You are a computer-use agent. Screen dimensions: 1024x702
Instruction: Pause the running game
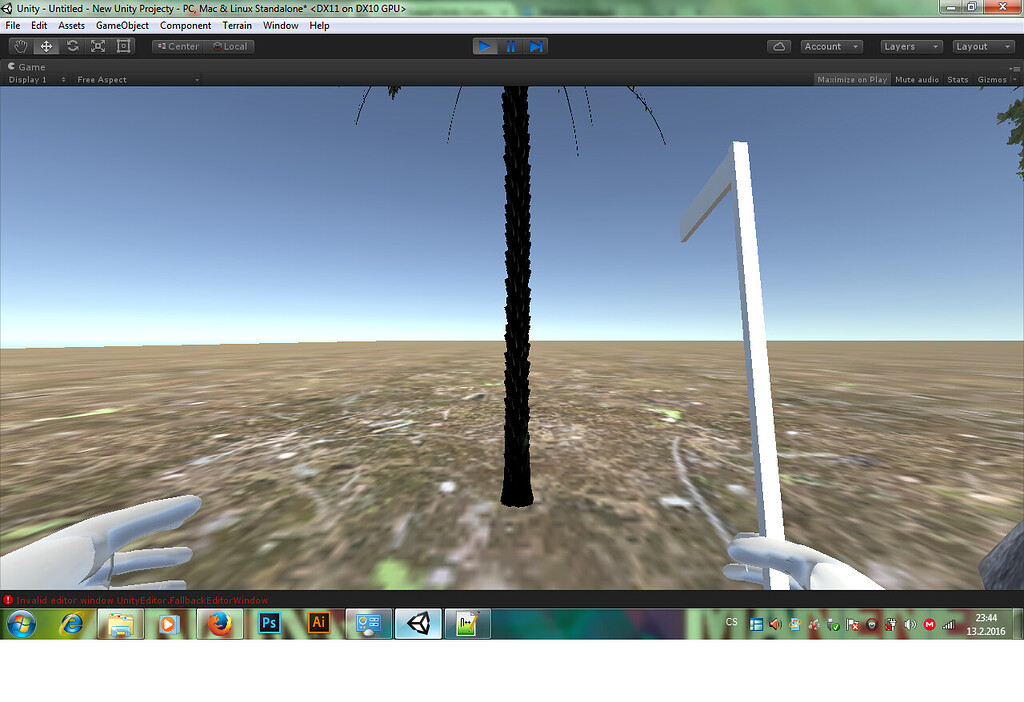pos(511,46)
